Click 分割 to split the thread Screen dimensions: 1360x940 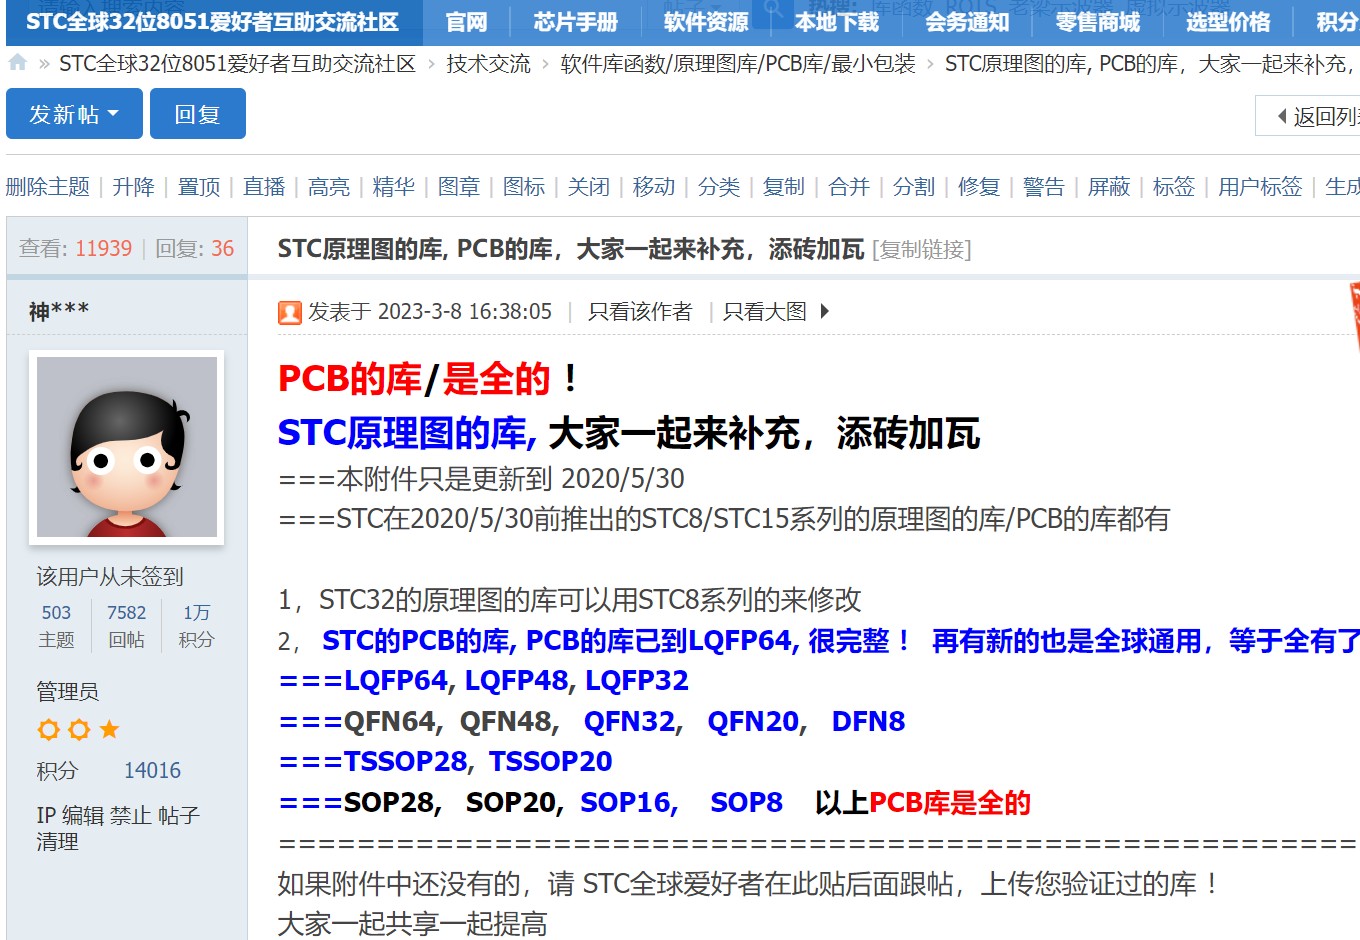click(x=914, y=187)
